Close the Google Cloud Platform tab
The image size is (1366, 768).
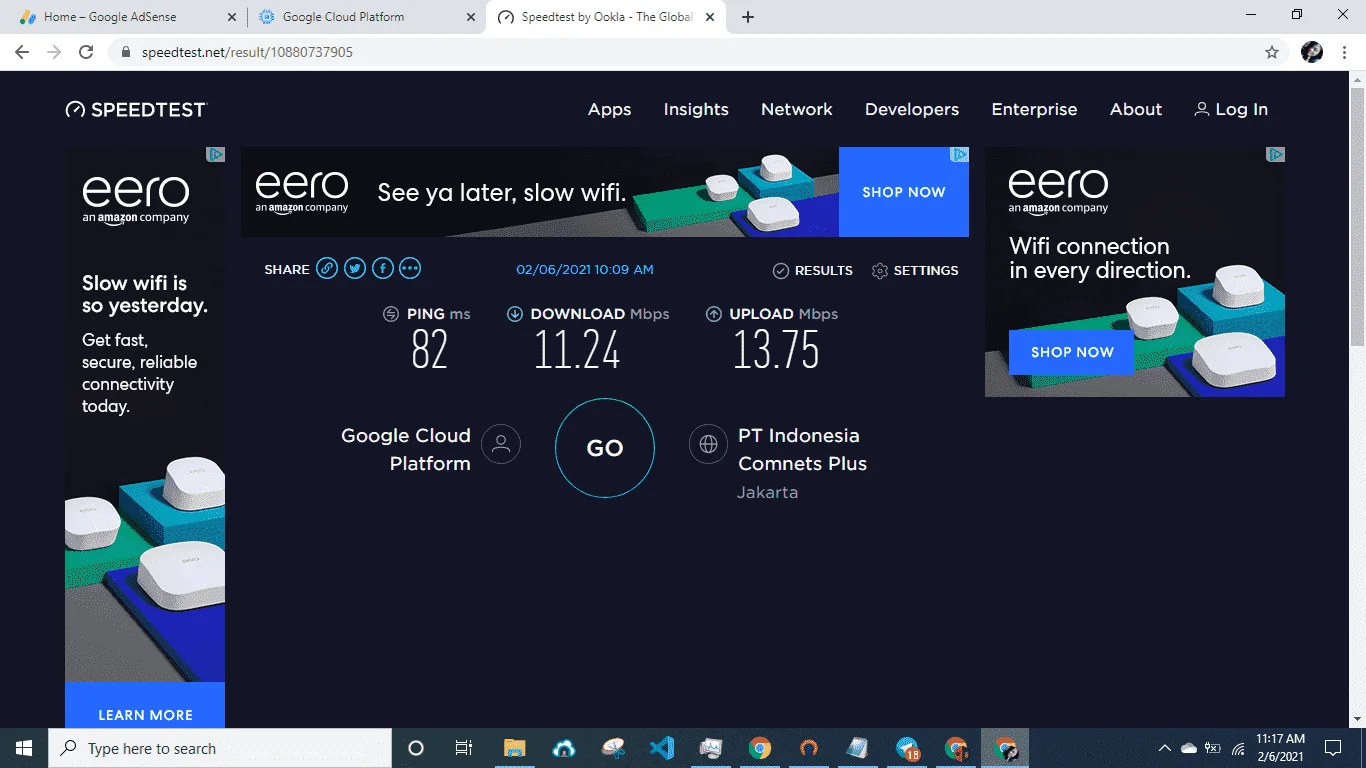tap(471, 17)
